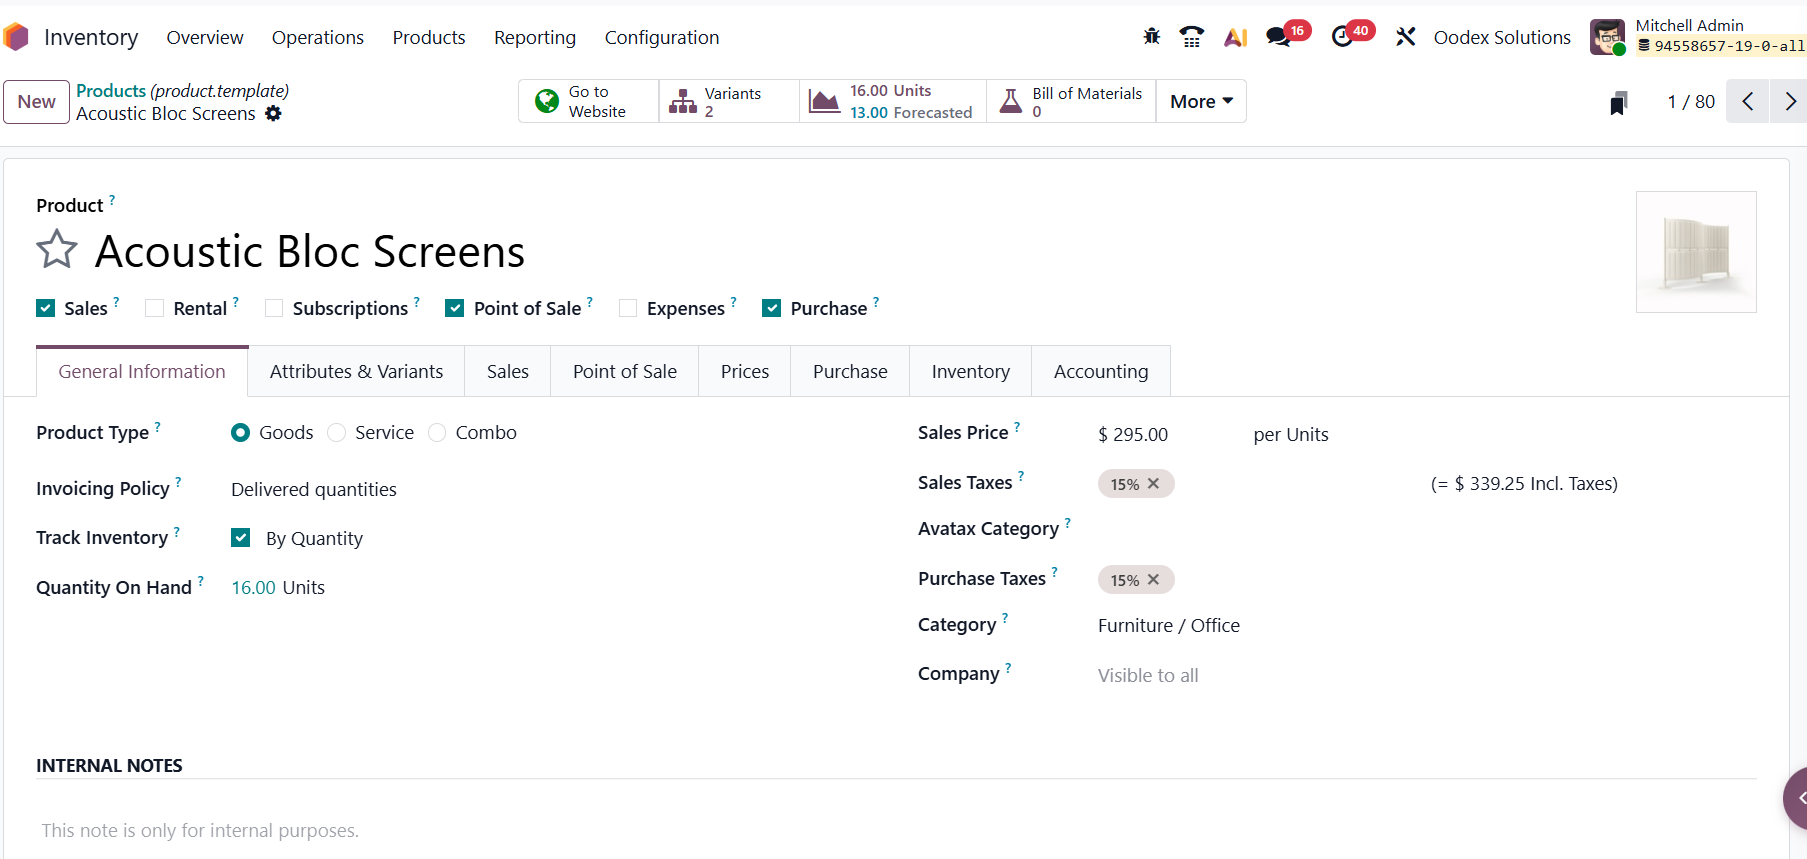Tick the Subscriptions checkbox
1807x859 pixels.
click(x=274, y=309)
